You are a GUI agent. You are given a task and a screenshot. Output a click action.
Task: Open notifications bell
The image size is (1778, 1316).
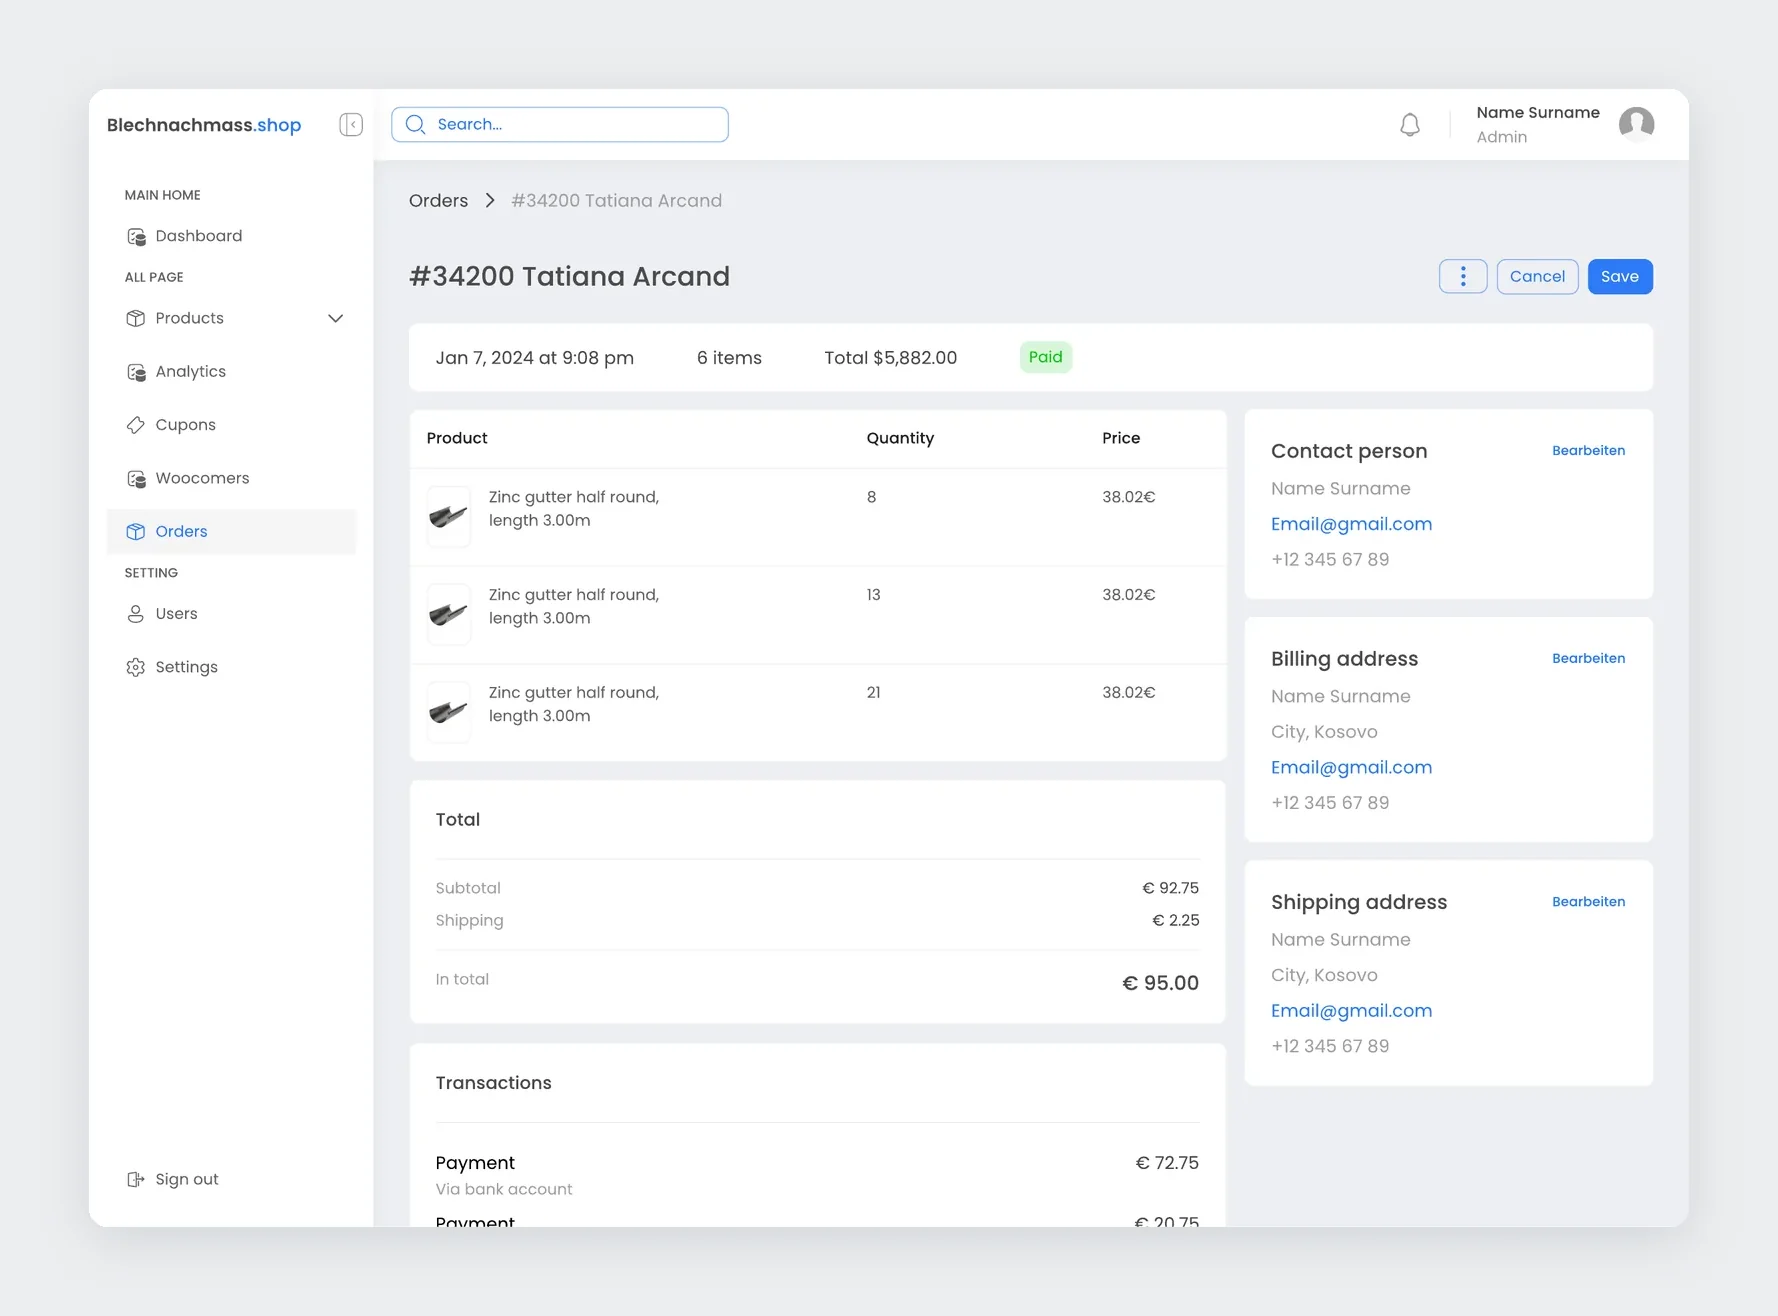point(1410,125)
